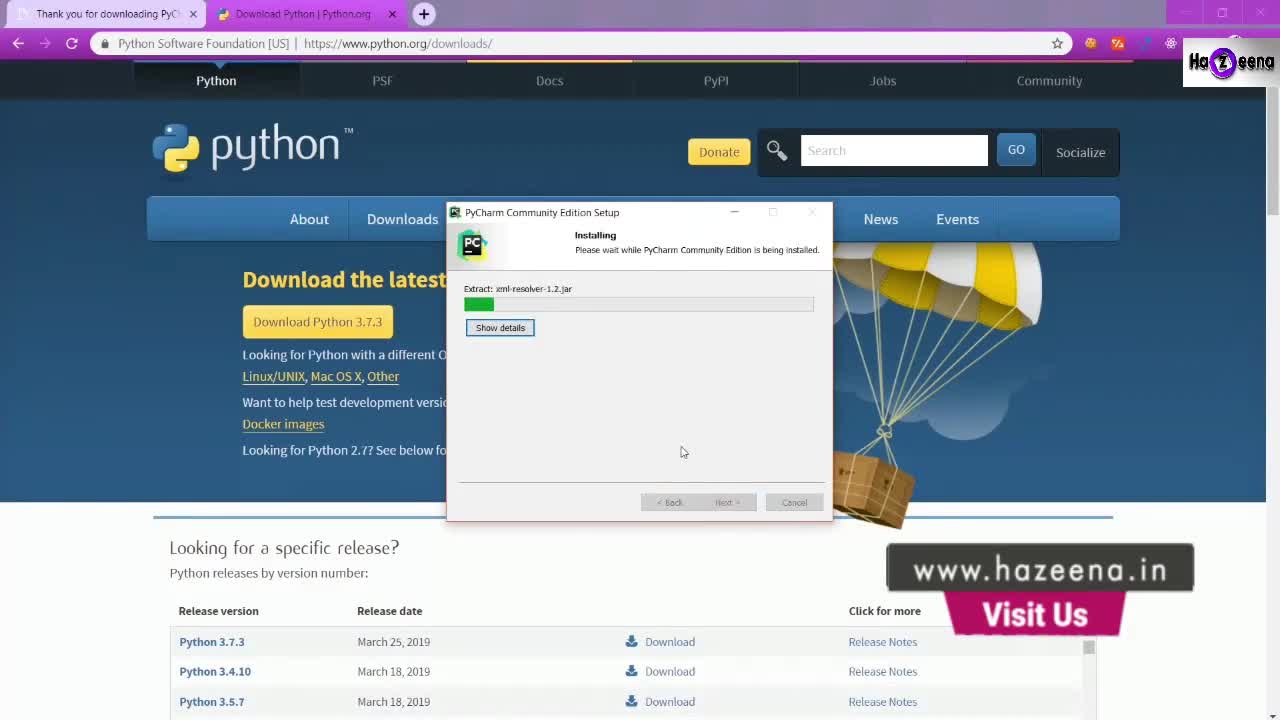Open Release Notes for Python 3.7.3

(883, 642)
